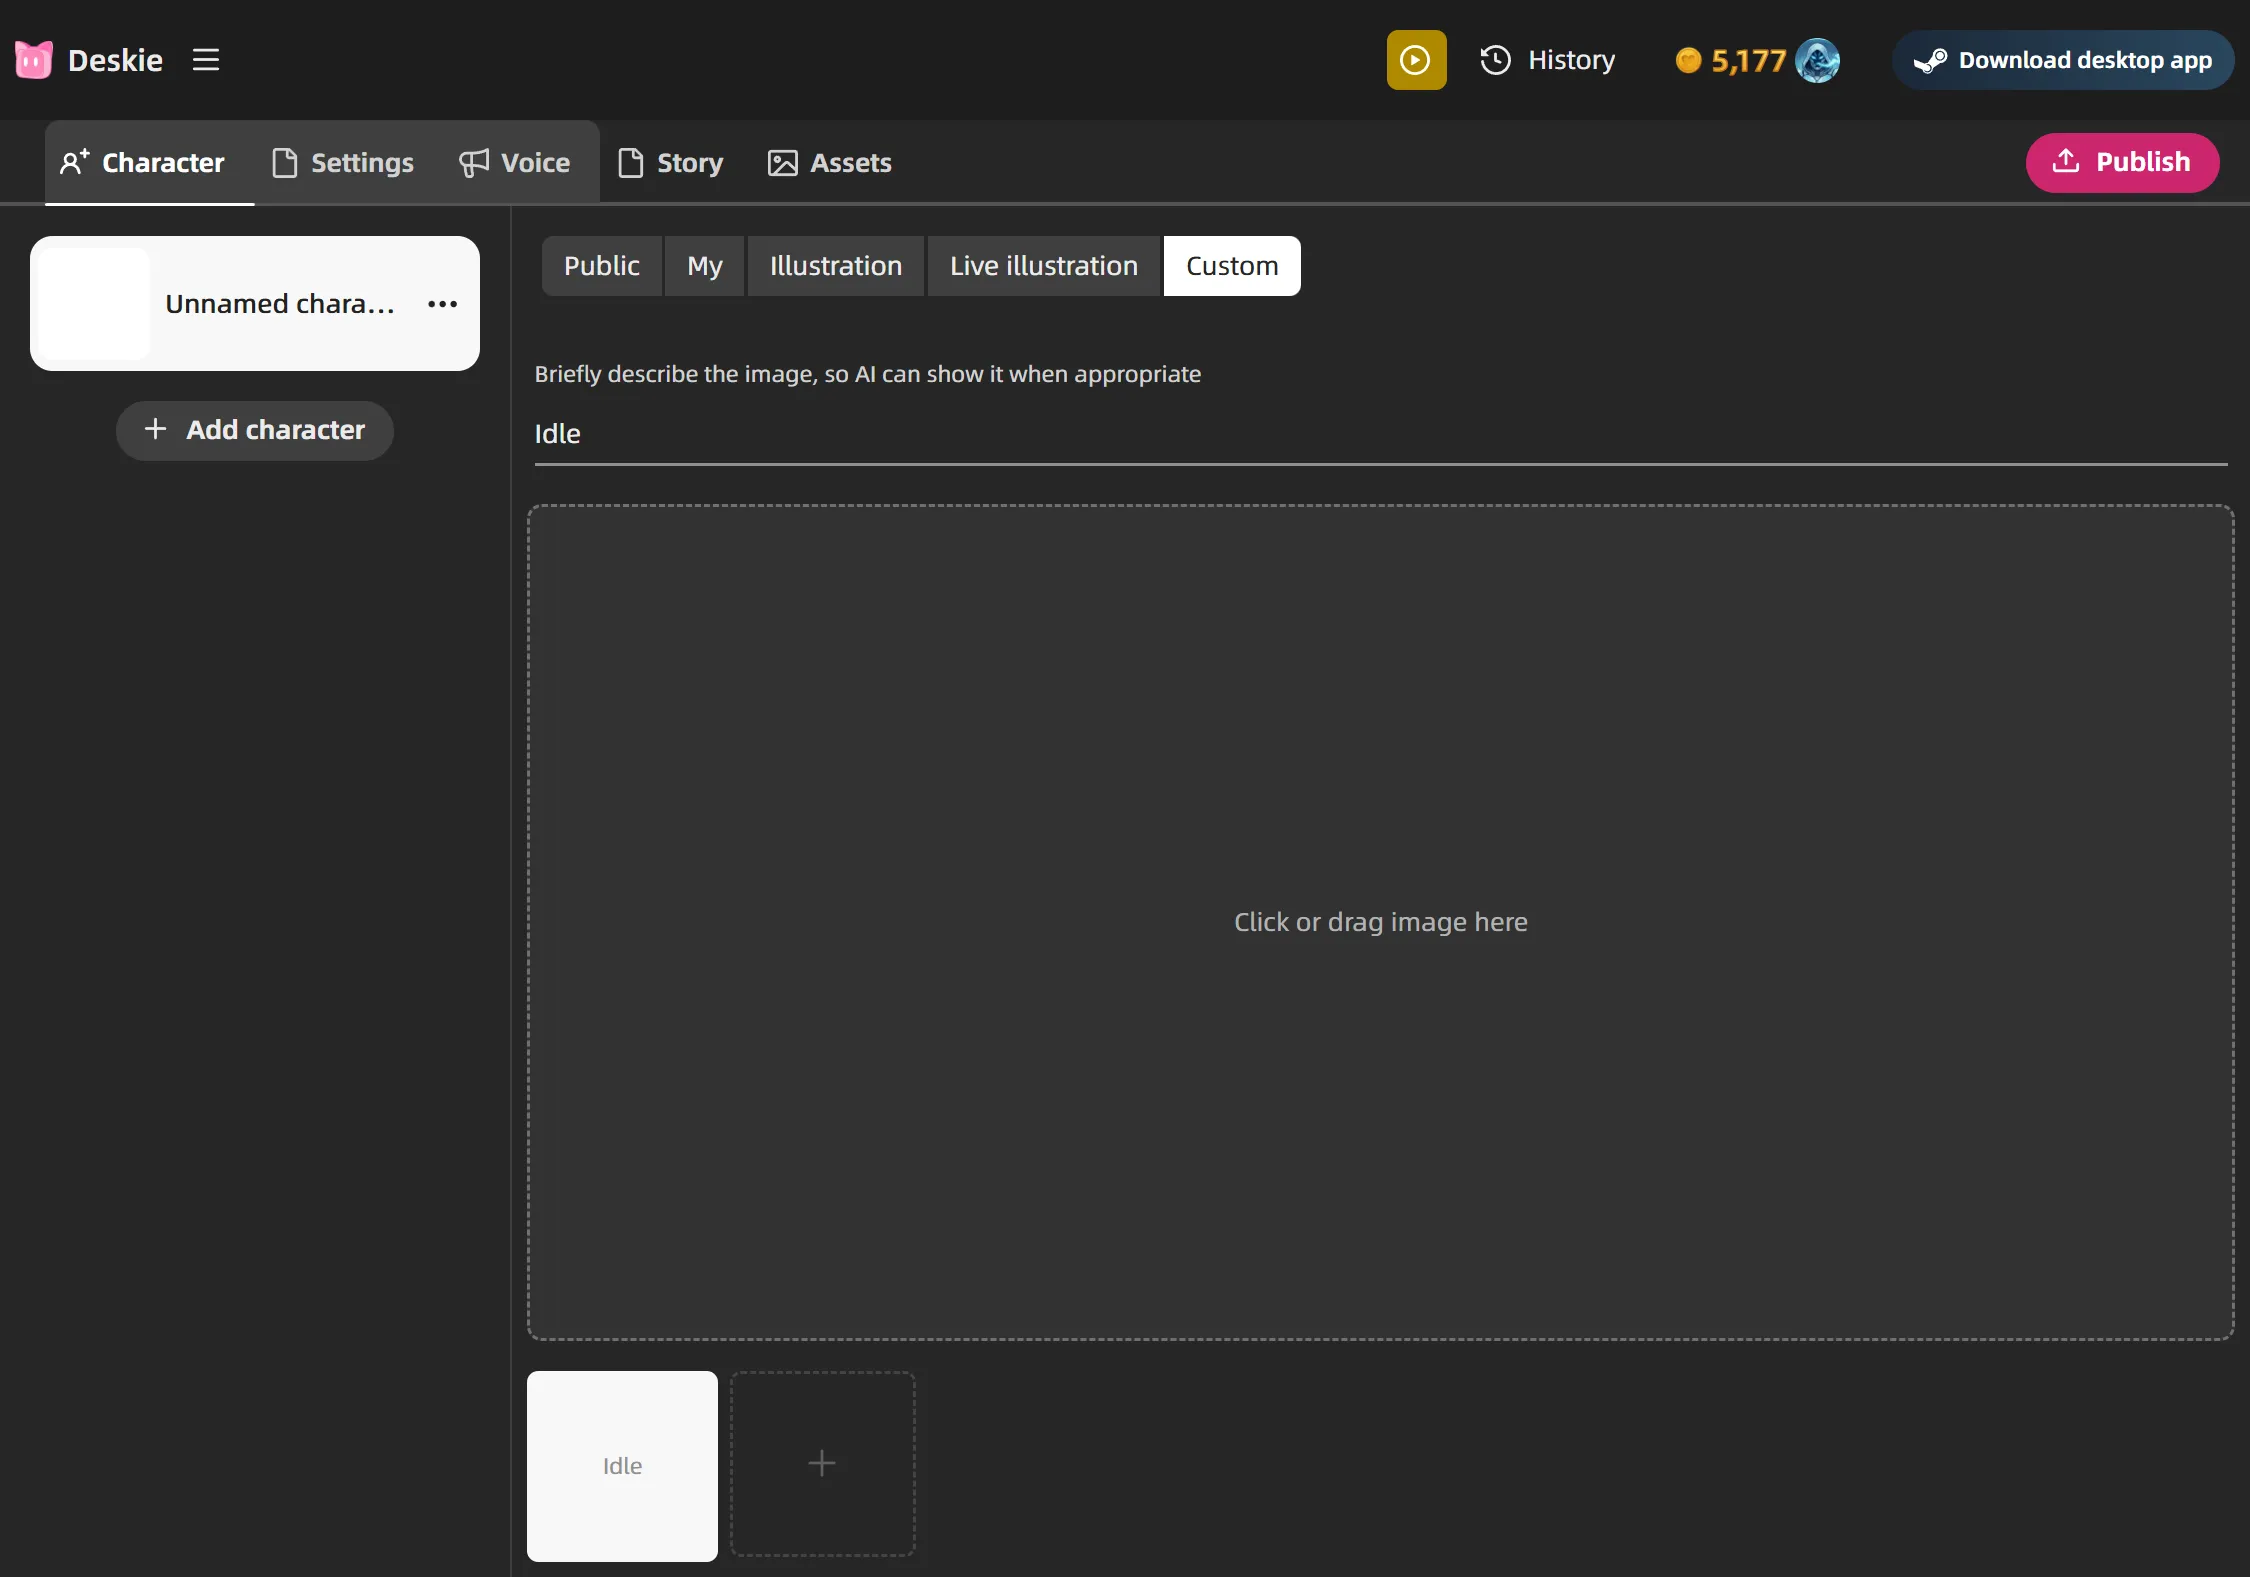The image size is (2250, 1577).
Task: Open the Voice tab
Action: coord(515,163)
